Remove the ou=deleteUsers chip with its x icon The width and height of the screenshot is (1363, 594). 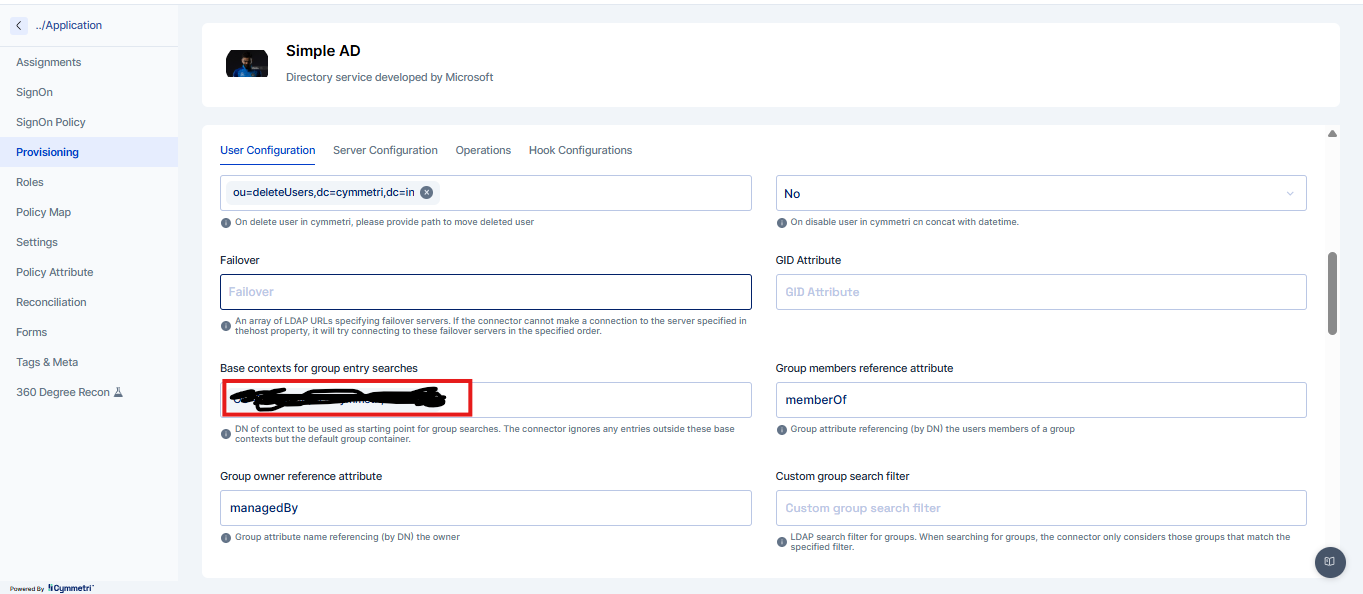426,193
